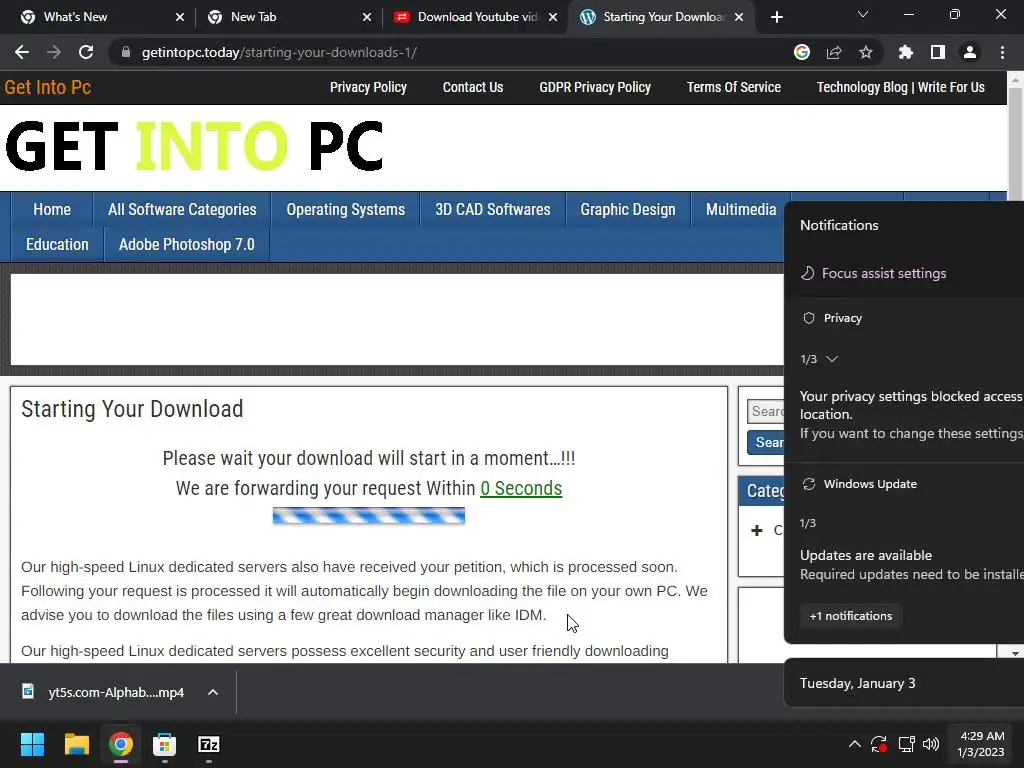Image resolution: width=1024 pixels, height=768 pixels.
Task: Open the tab search chevron
Action: coord(863,14)
